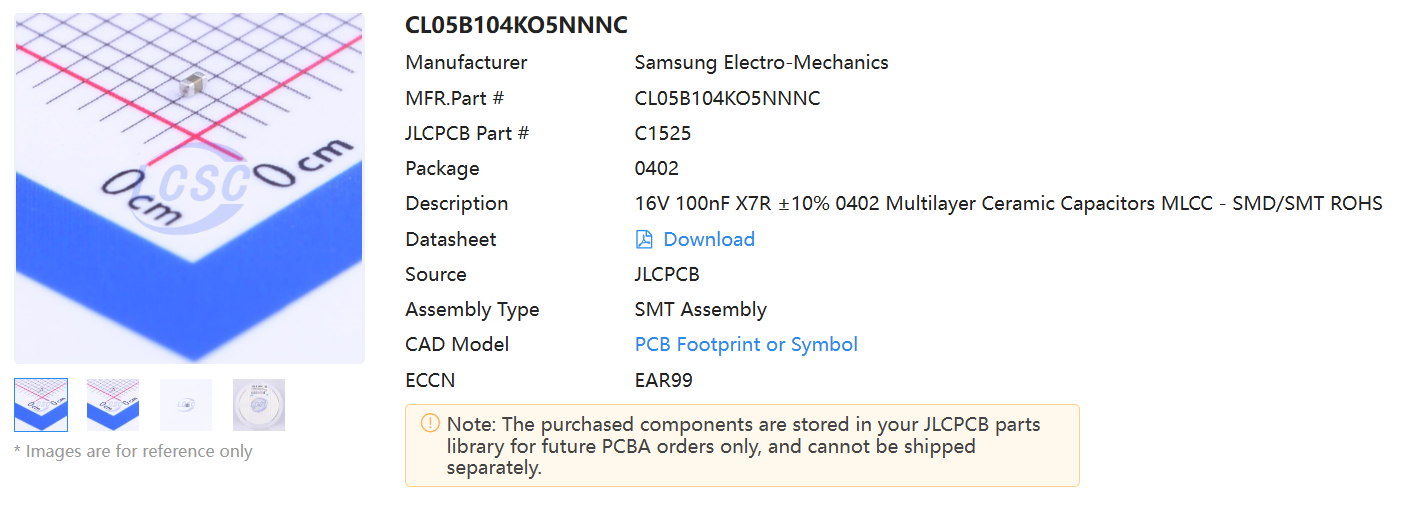Open the PCB Footprint or Symbol link
Image resolution: width=1403 pixels, height=518 pixels.
(746, 344)
